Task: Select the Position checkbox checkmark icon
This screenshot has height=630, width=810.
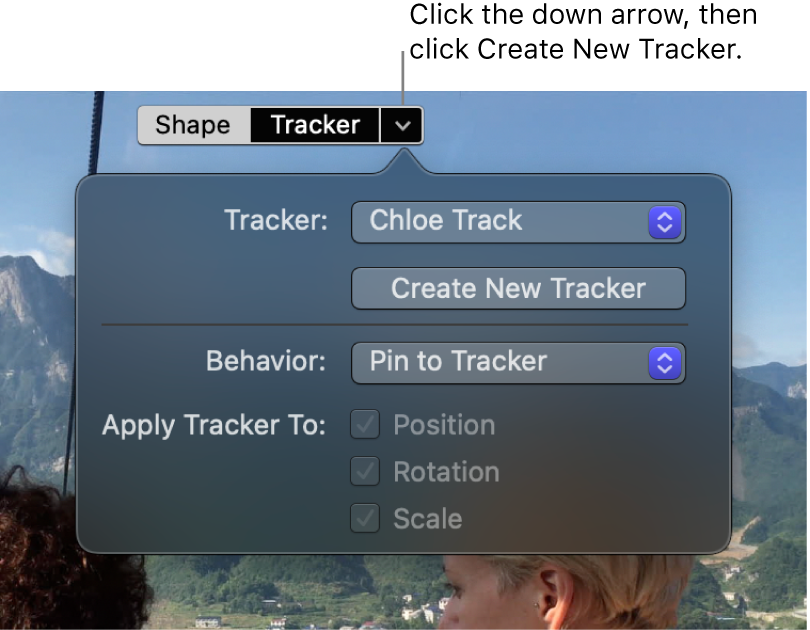Action: point(364,425)
